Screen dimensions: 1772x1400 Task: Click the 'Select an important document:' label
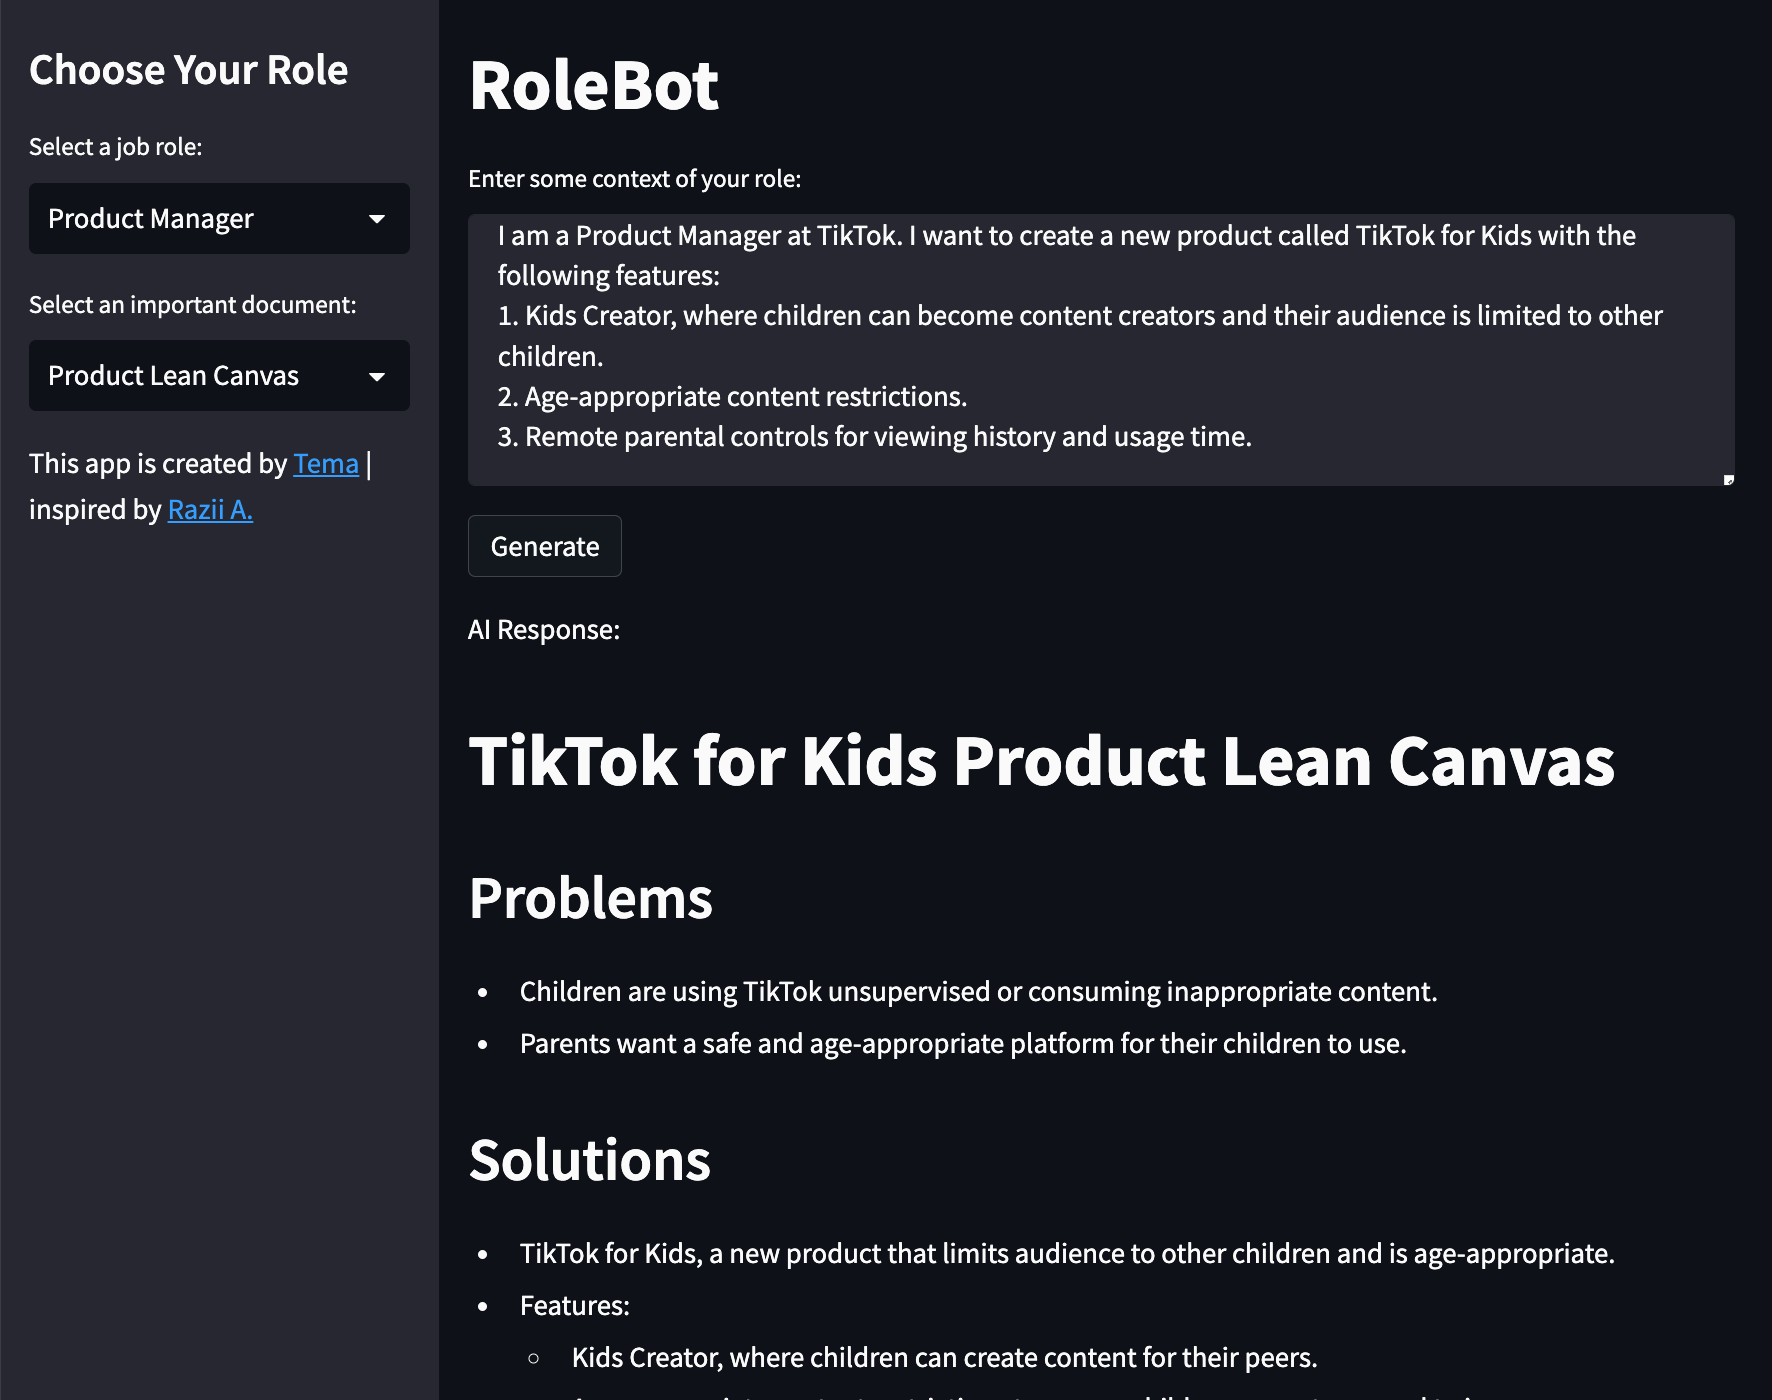point(193,305)
